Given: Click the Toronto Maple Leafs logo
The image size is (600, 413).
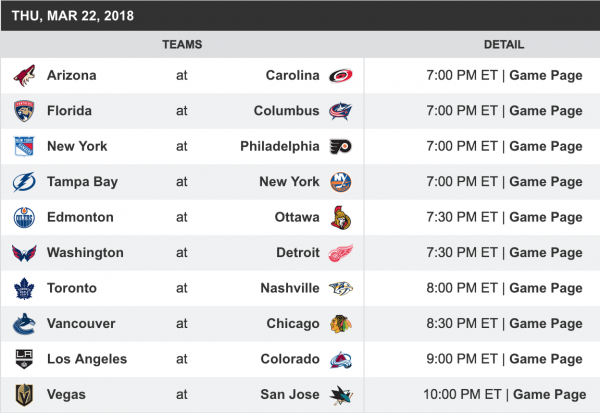Looking at the screenshot, I should click(x=25, y=289).
